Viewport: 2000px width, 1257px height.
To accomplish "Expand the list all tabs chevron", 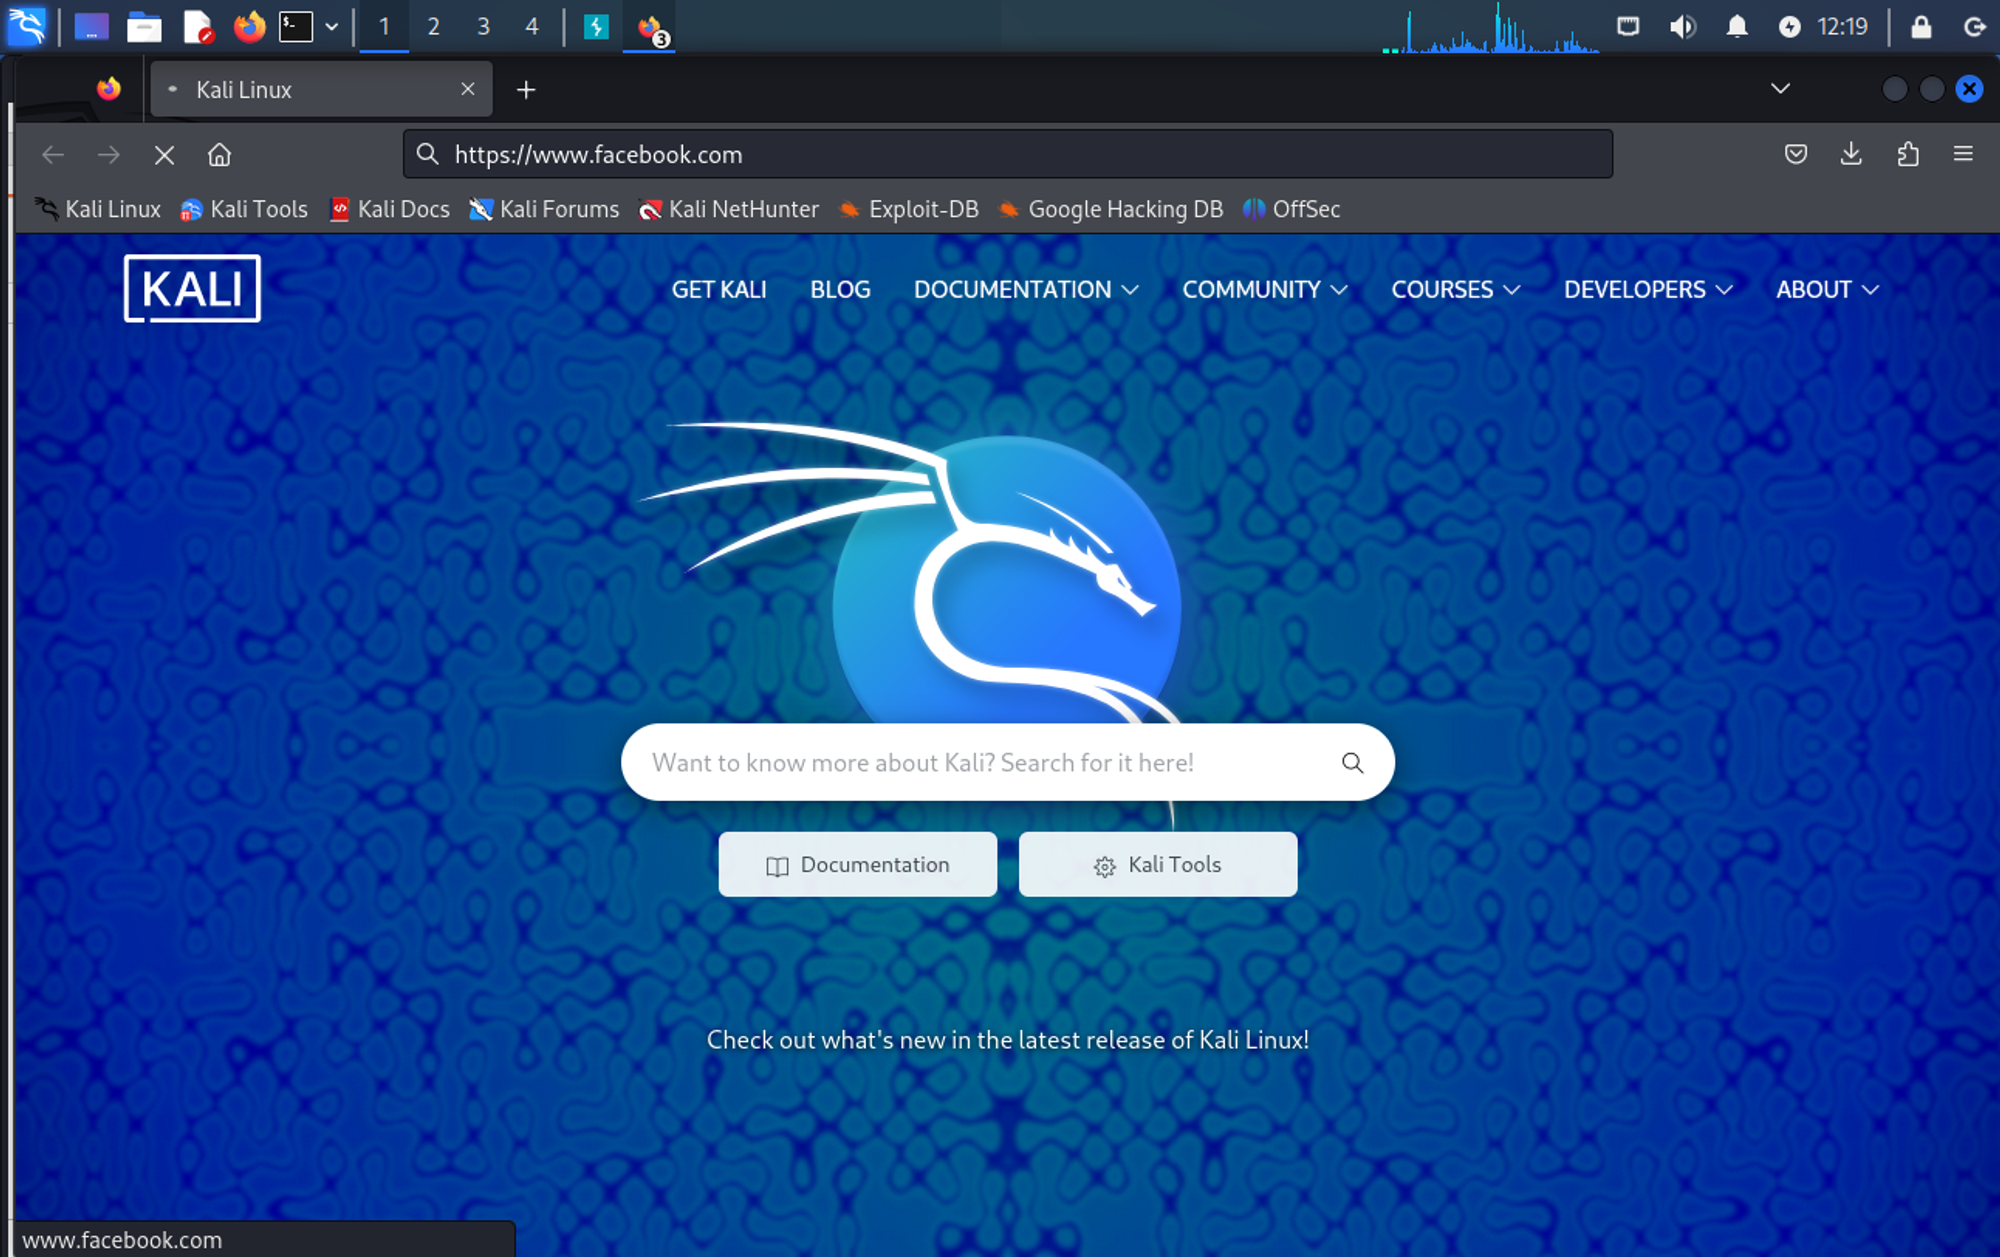I will click(x=1780, y=88).
